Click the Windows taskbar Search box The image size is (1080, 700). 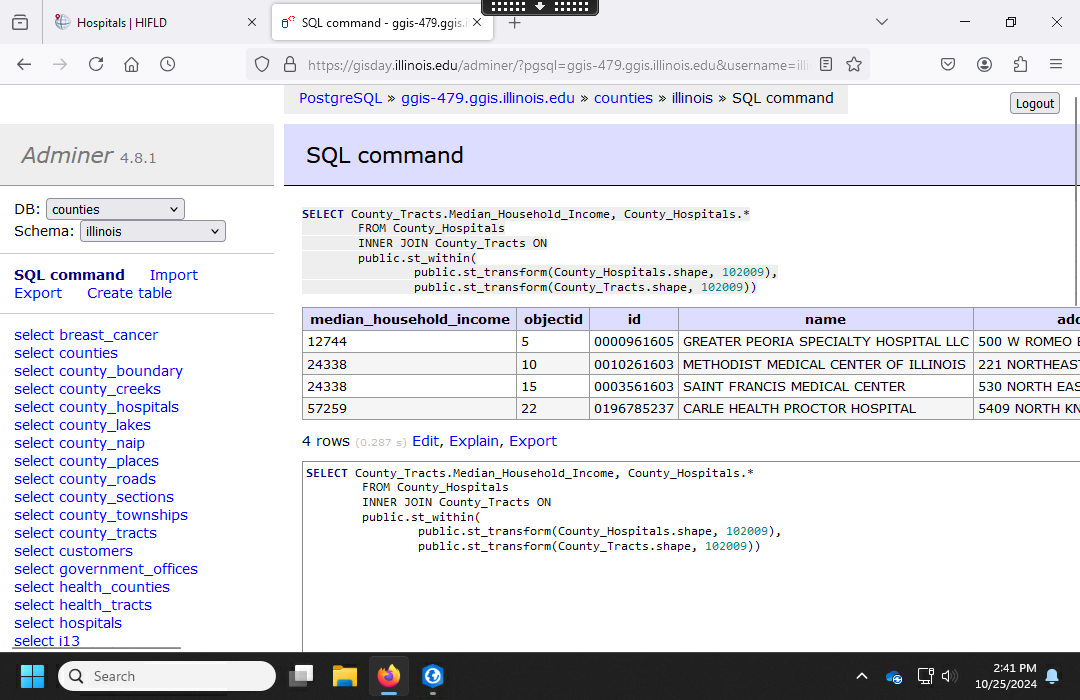click(x=167, y=676)
